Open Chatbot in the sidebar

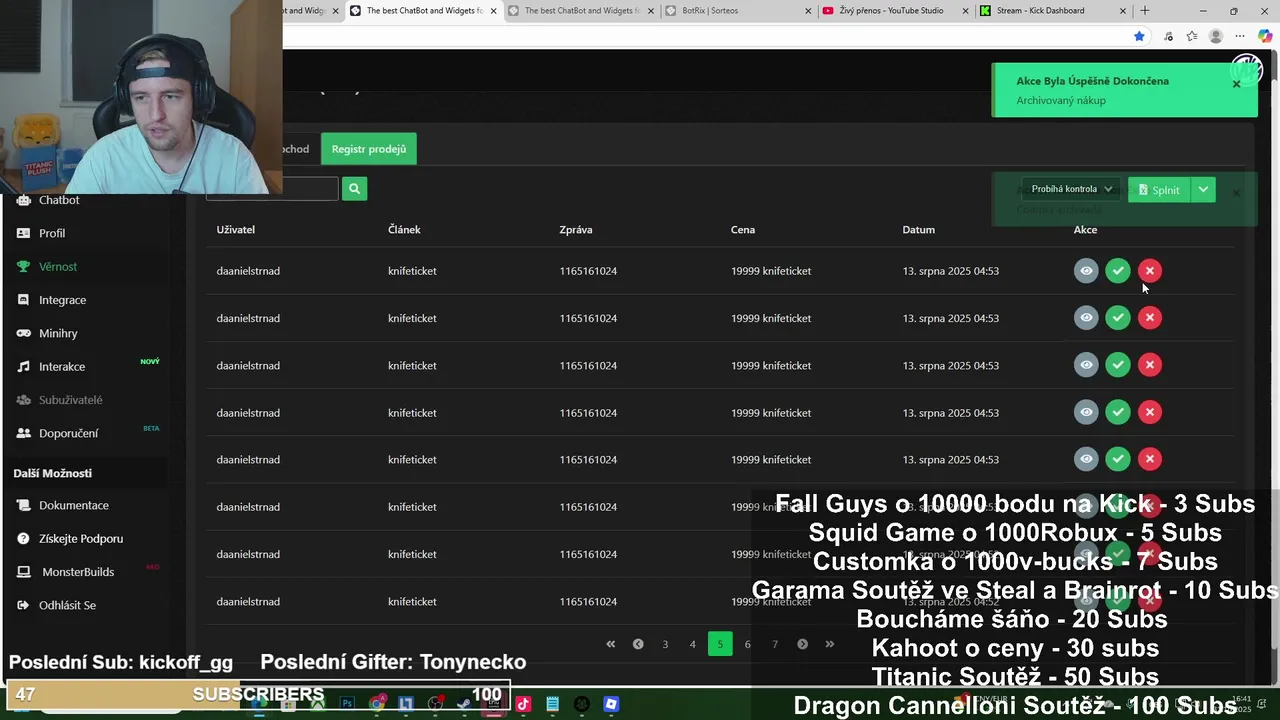58,200
